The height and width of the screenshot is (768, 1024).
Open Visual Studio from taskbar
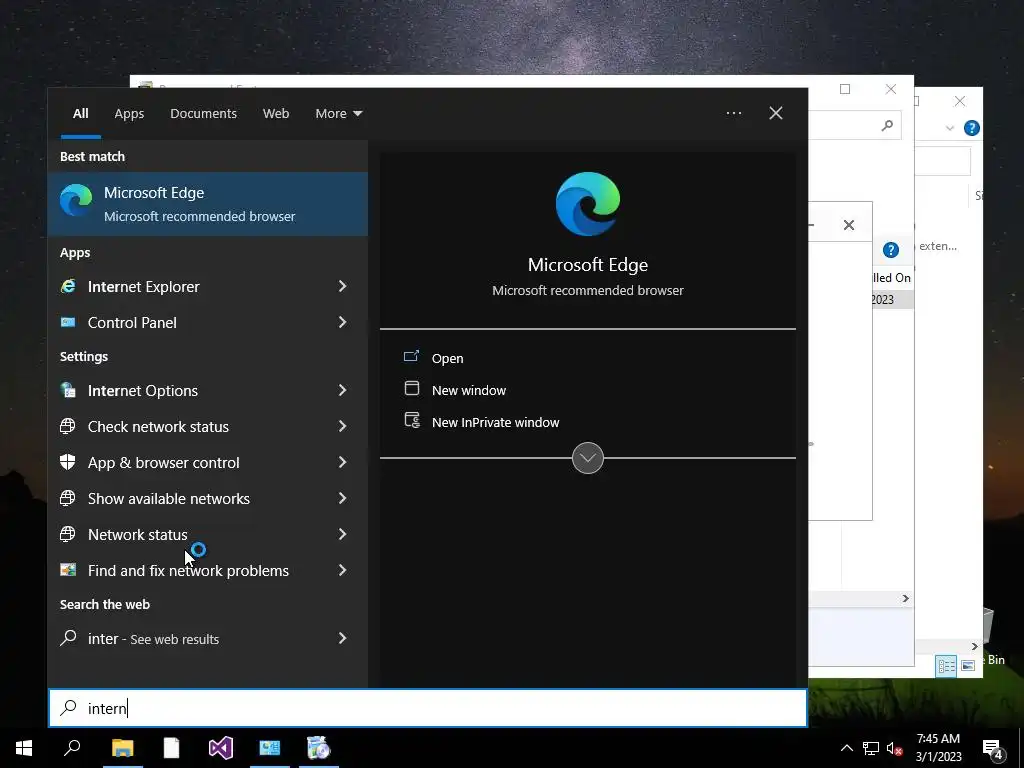click(x=221, y=748)
